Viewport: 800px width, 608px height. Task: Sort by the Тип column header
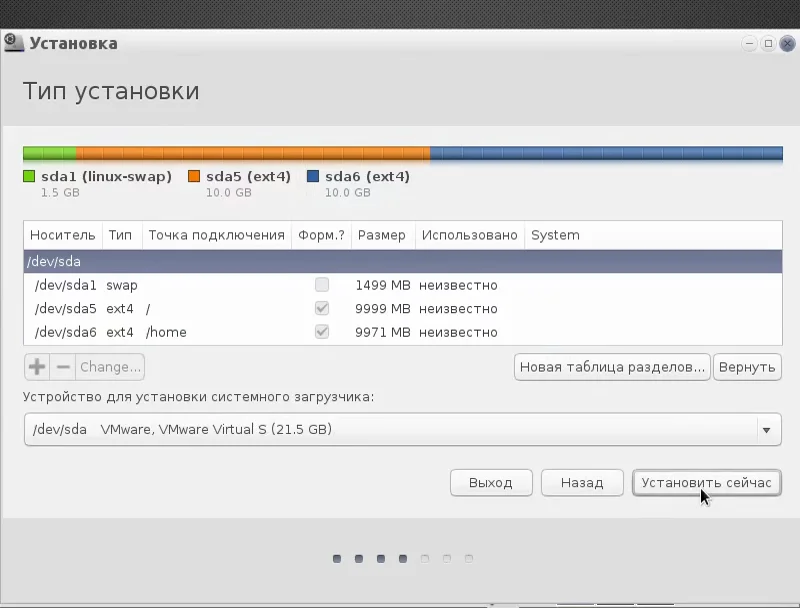click(122, 235)
